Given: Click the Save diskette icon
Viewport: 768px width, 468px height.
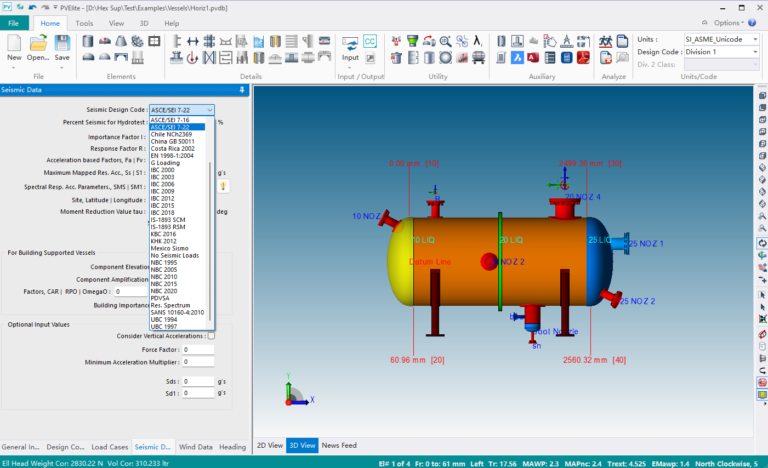Looking at the screenshot, I should [62, 43].
